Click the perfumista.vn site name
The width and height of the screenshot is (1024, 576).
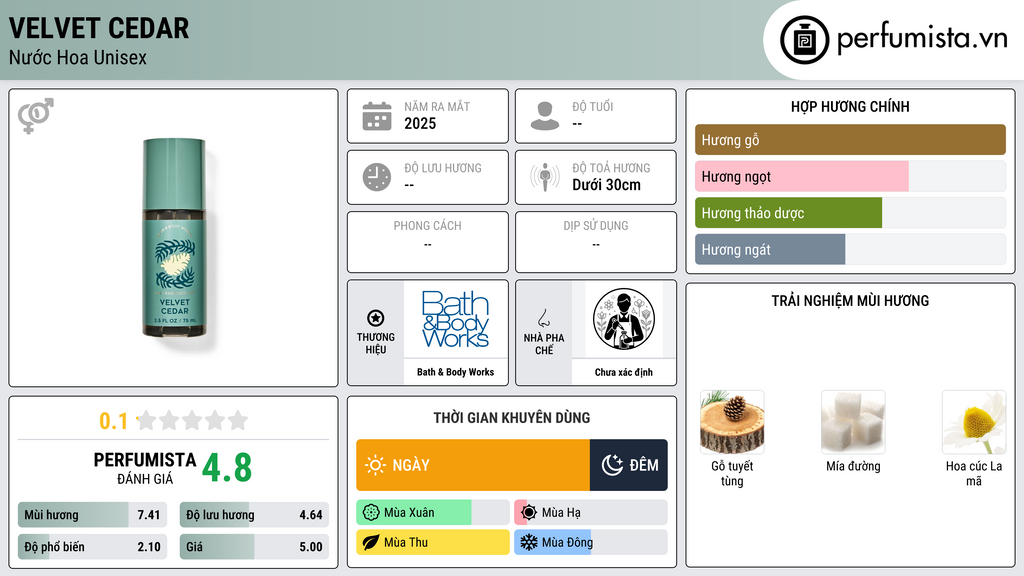[922, 39]
